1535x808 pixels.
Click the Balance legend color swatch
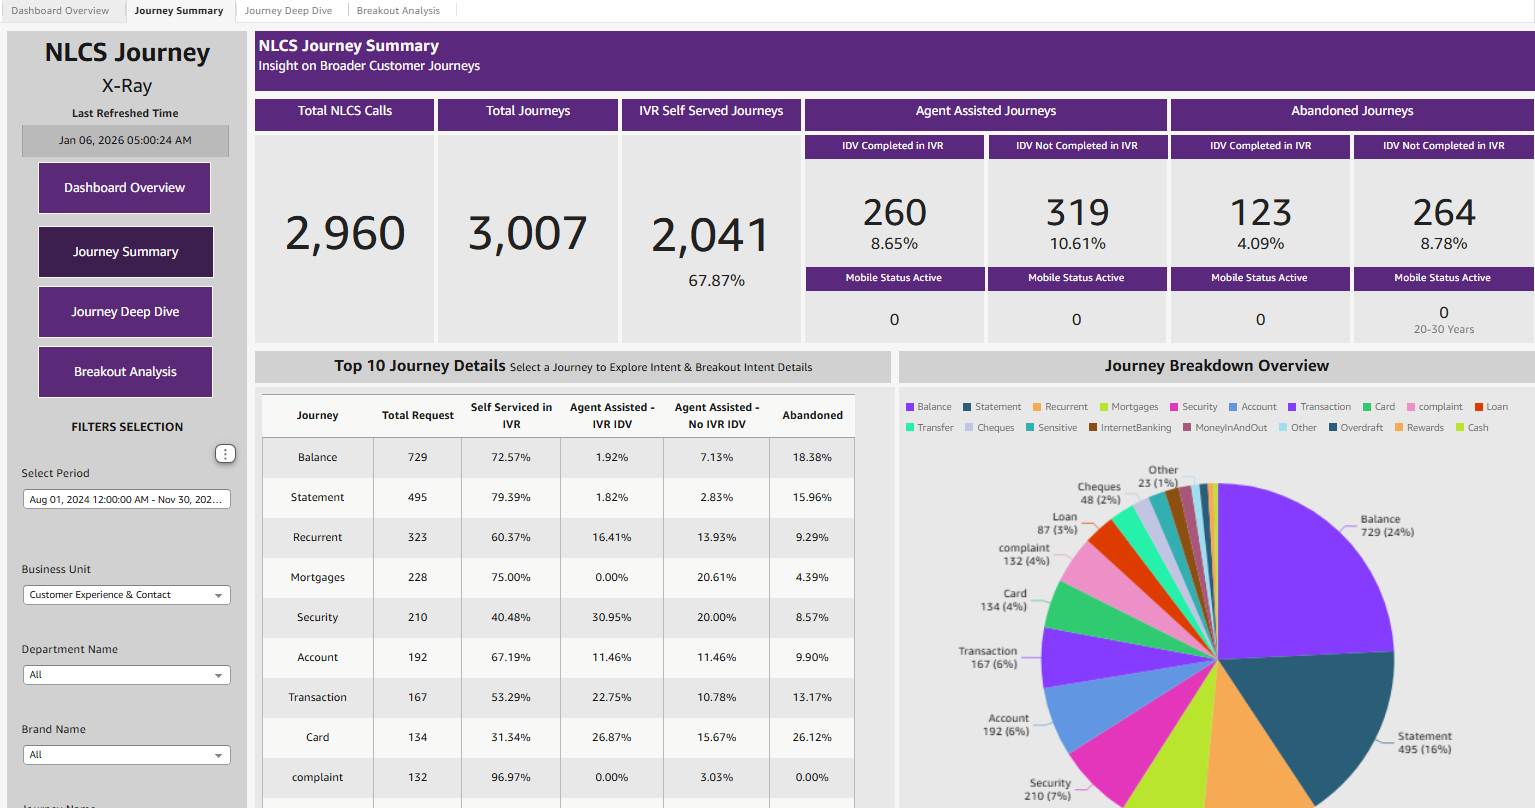pos(910,407)
